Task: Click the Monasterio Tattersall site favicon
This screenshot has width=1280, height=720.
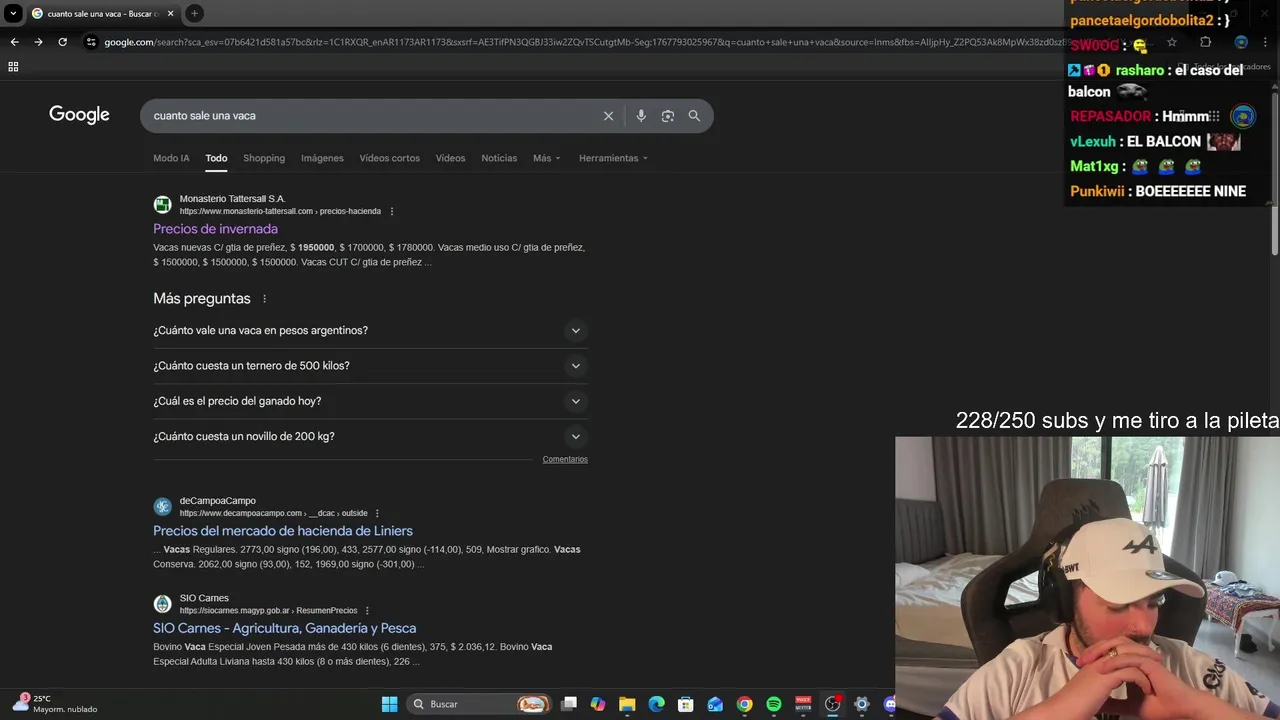Action: point(162,205)
